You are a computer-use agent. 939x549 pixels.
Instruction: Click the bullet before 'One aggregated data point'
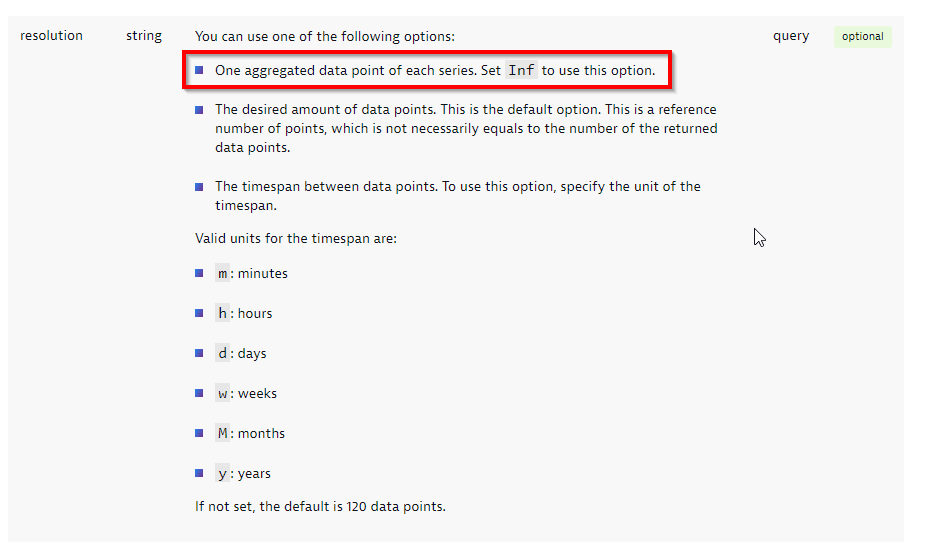click(x=199, y=70)
